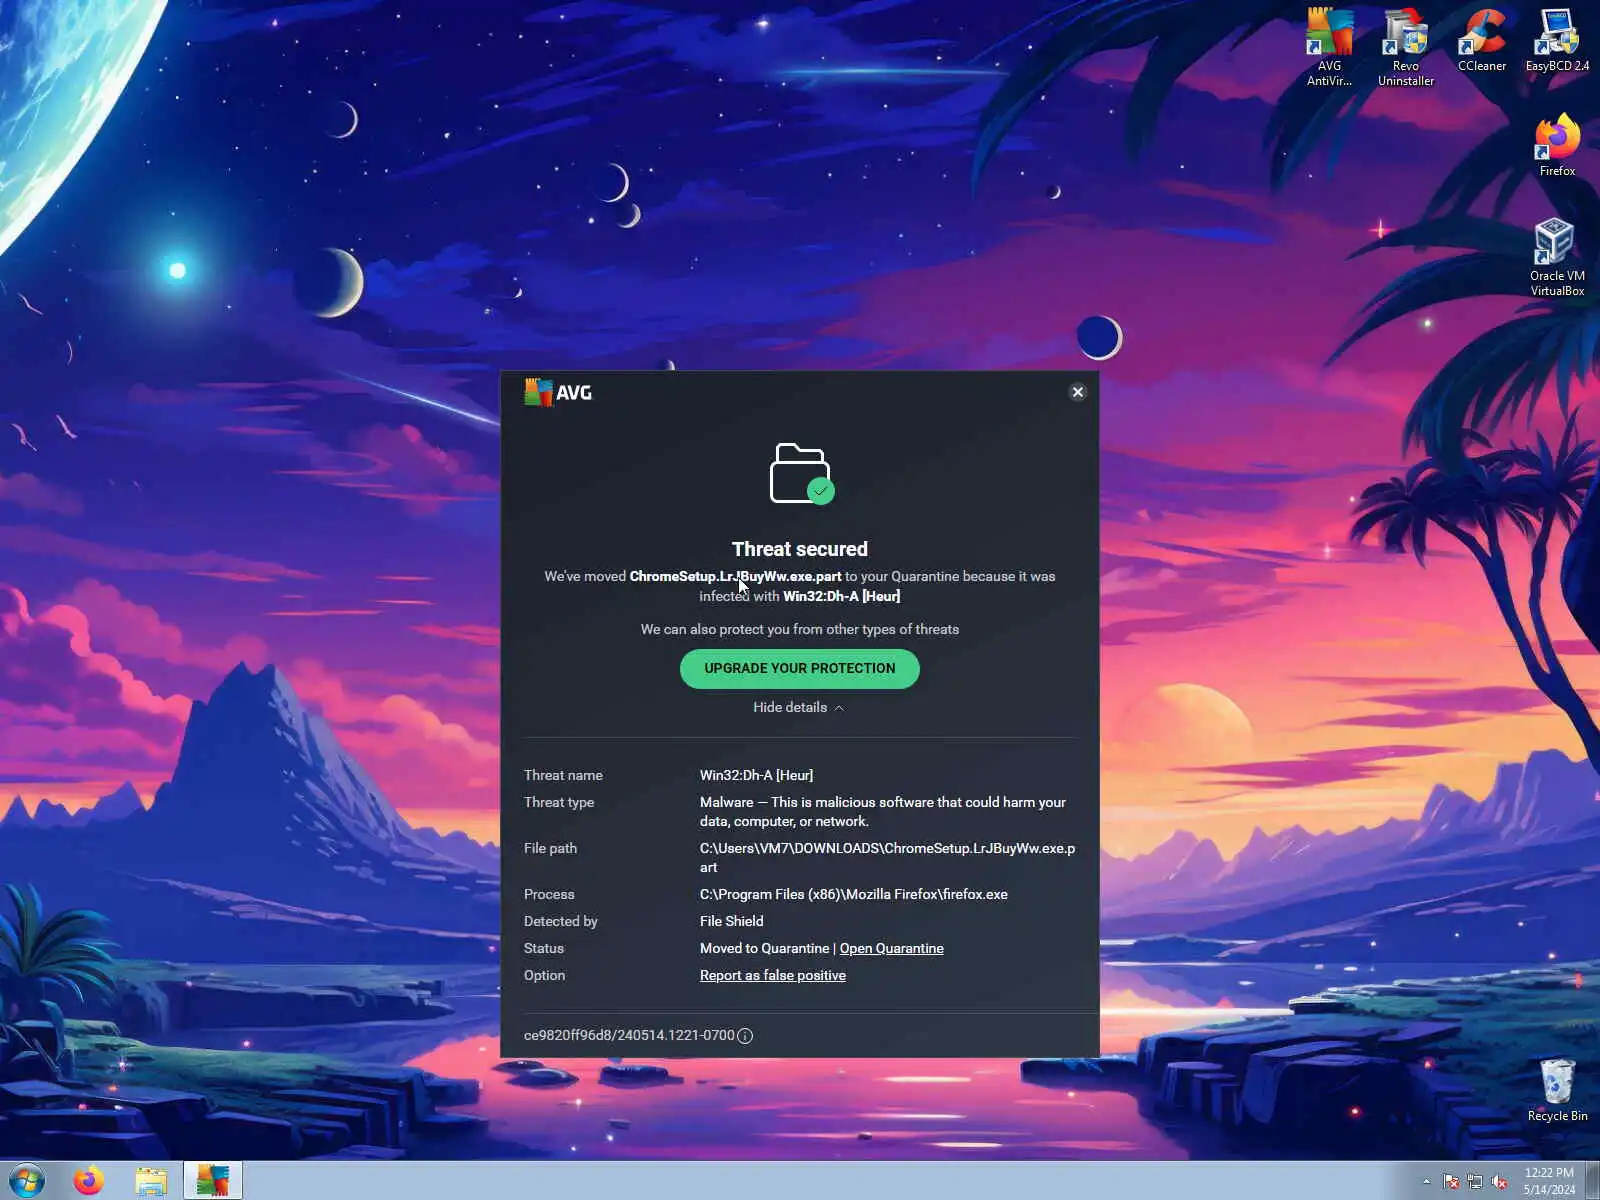Open the Open Quarantine link
The height and width of the screenshot is (1200, 1600).
pyautogui.click(x=891, y=948)
